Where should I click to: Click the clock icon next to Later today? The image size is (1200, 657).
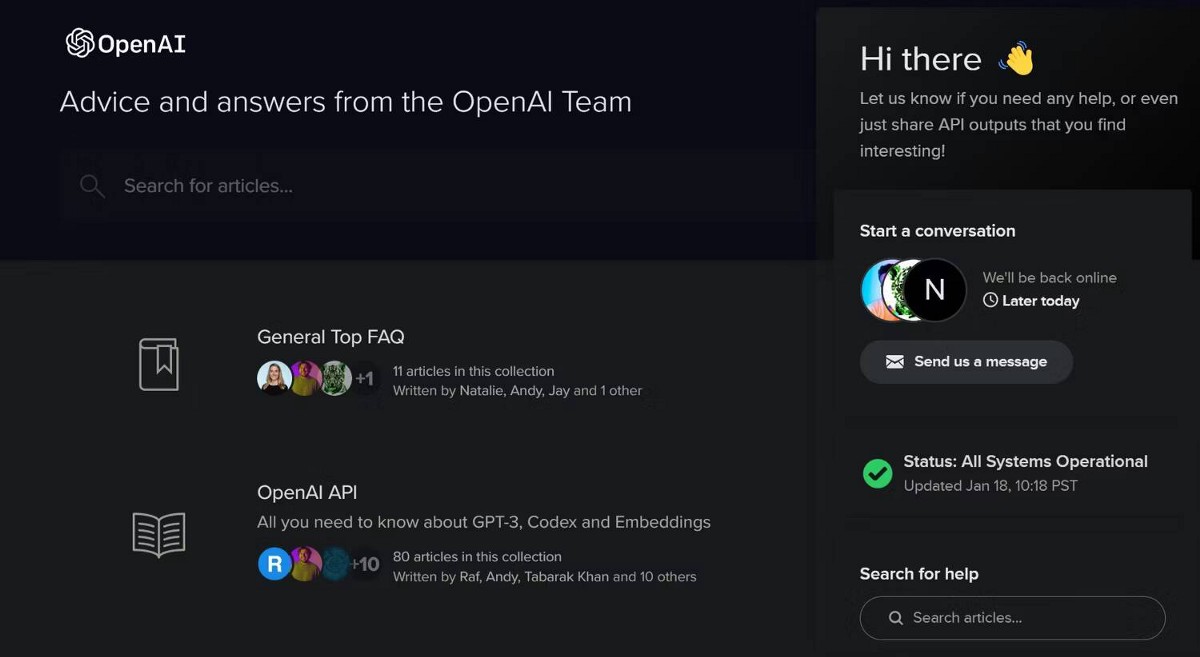coord(990,300)
